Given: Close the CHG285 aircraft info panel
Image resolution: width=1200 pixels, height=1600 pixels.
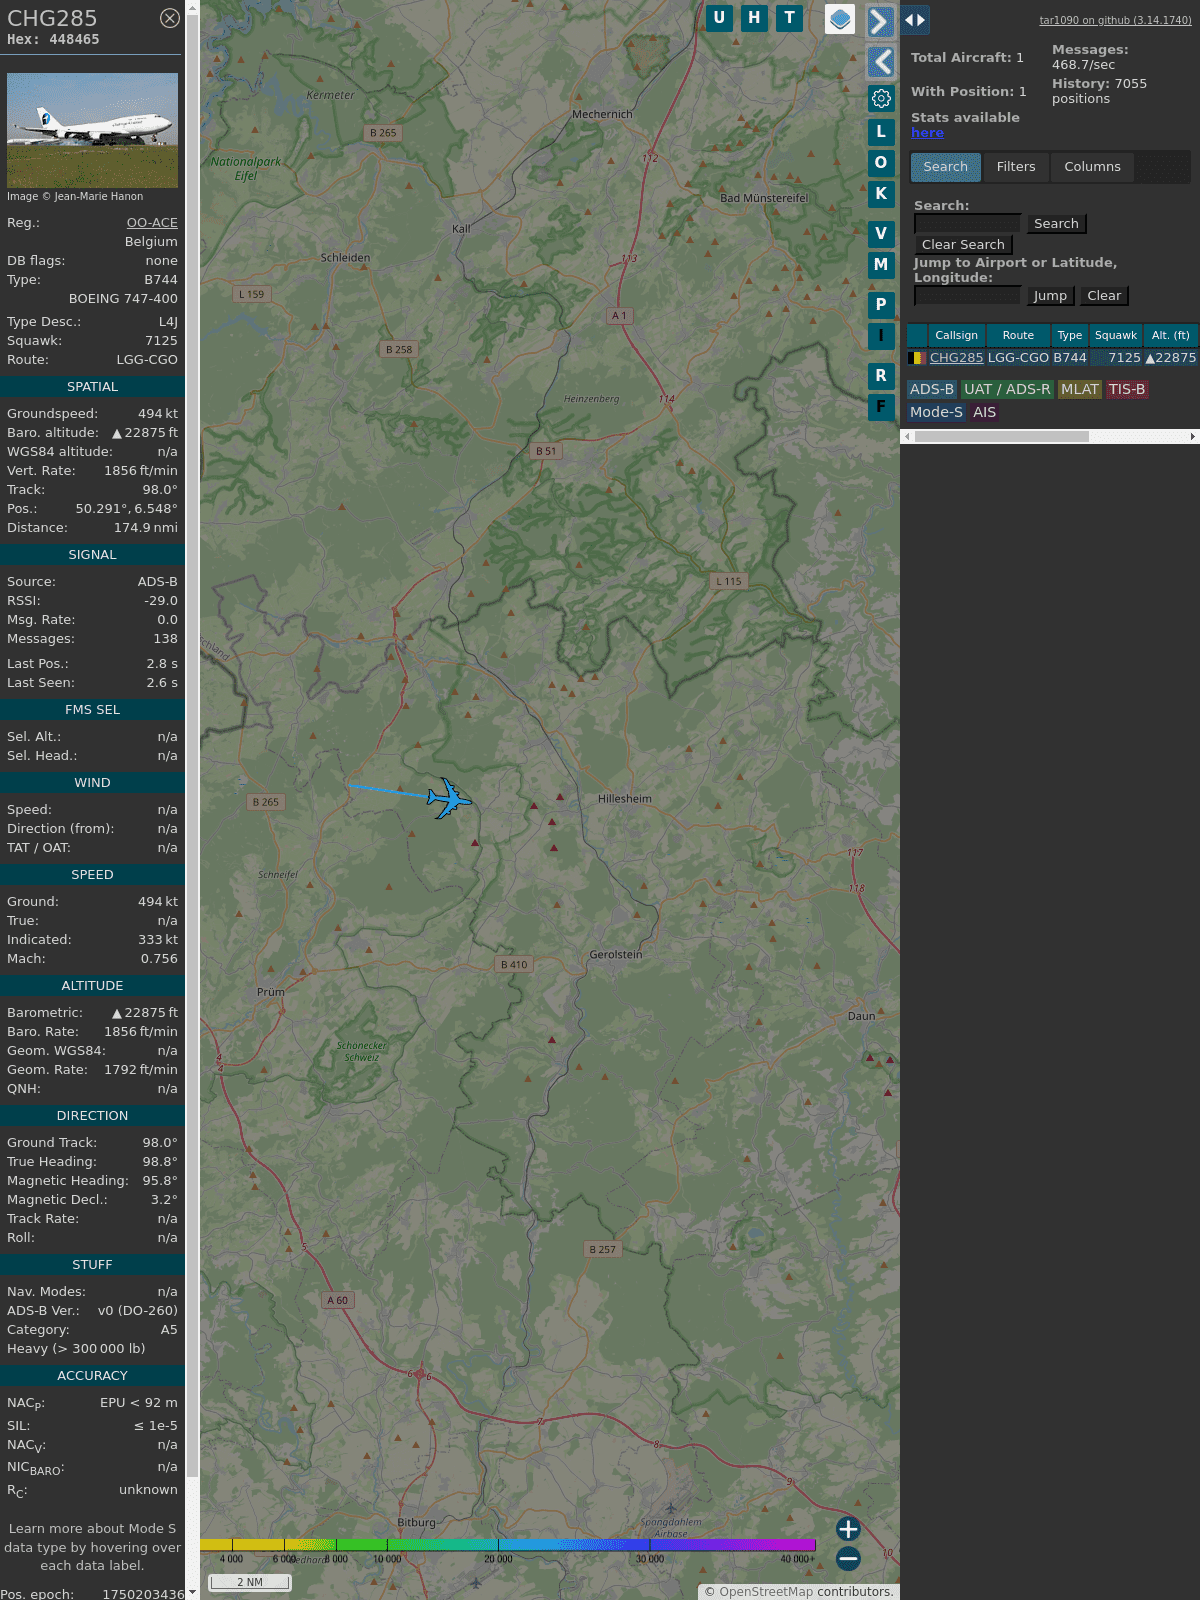Looking at the screenshot, I should coord(170,18).
